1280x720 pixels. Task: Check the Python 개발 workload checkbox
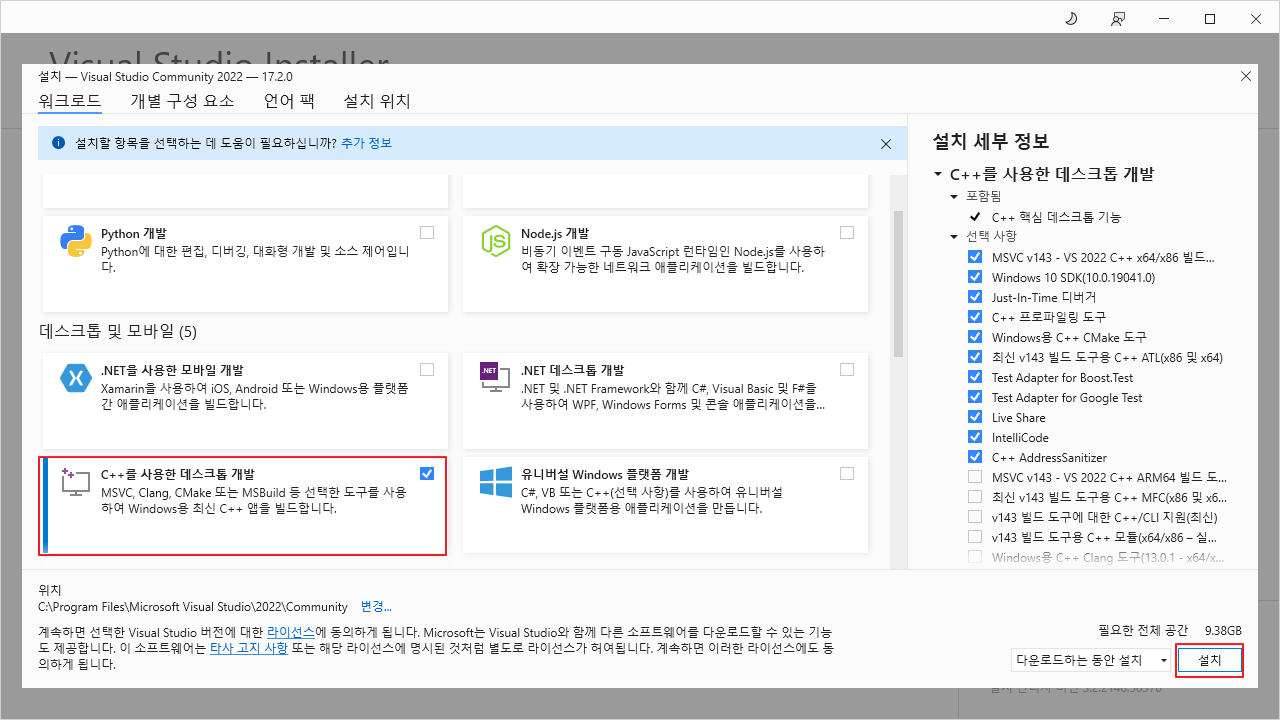427,232
